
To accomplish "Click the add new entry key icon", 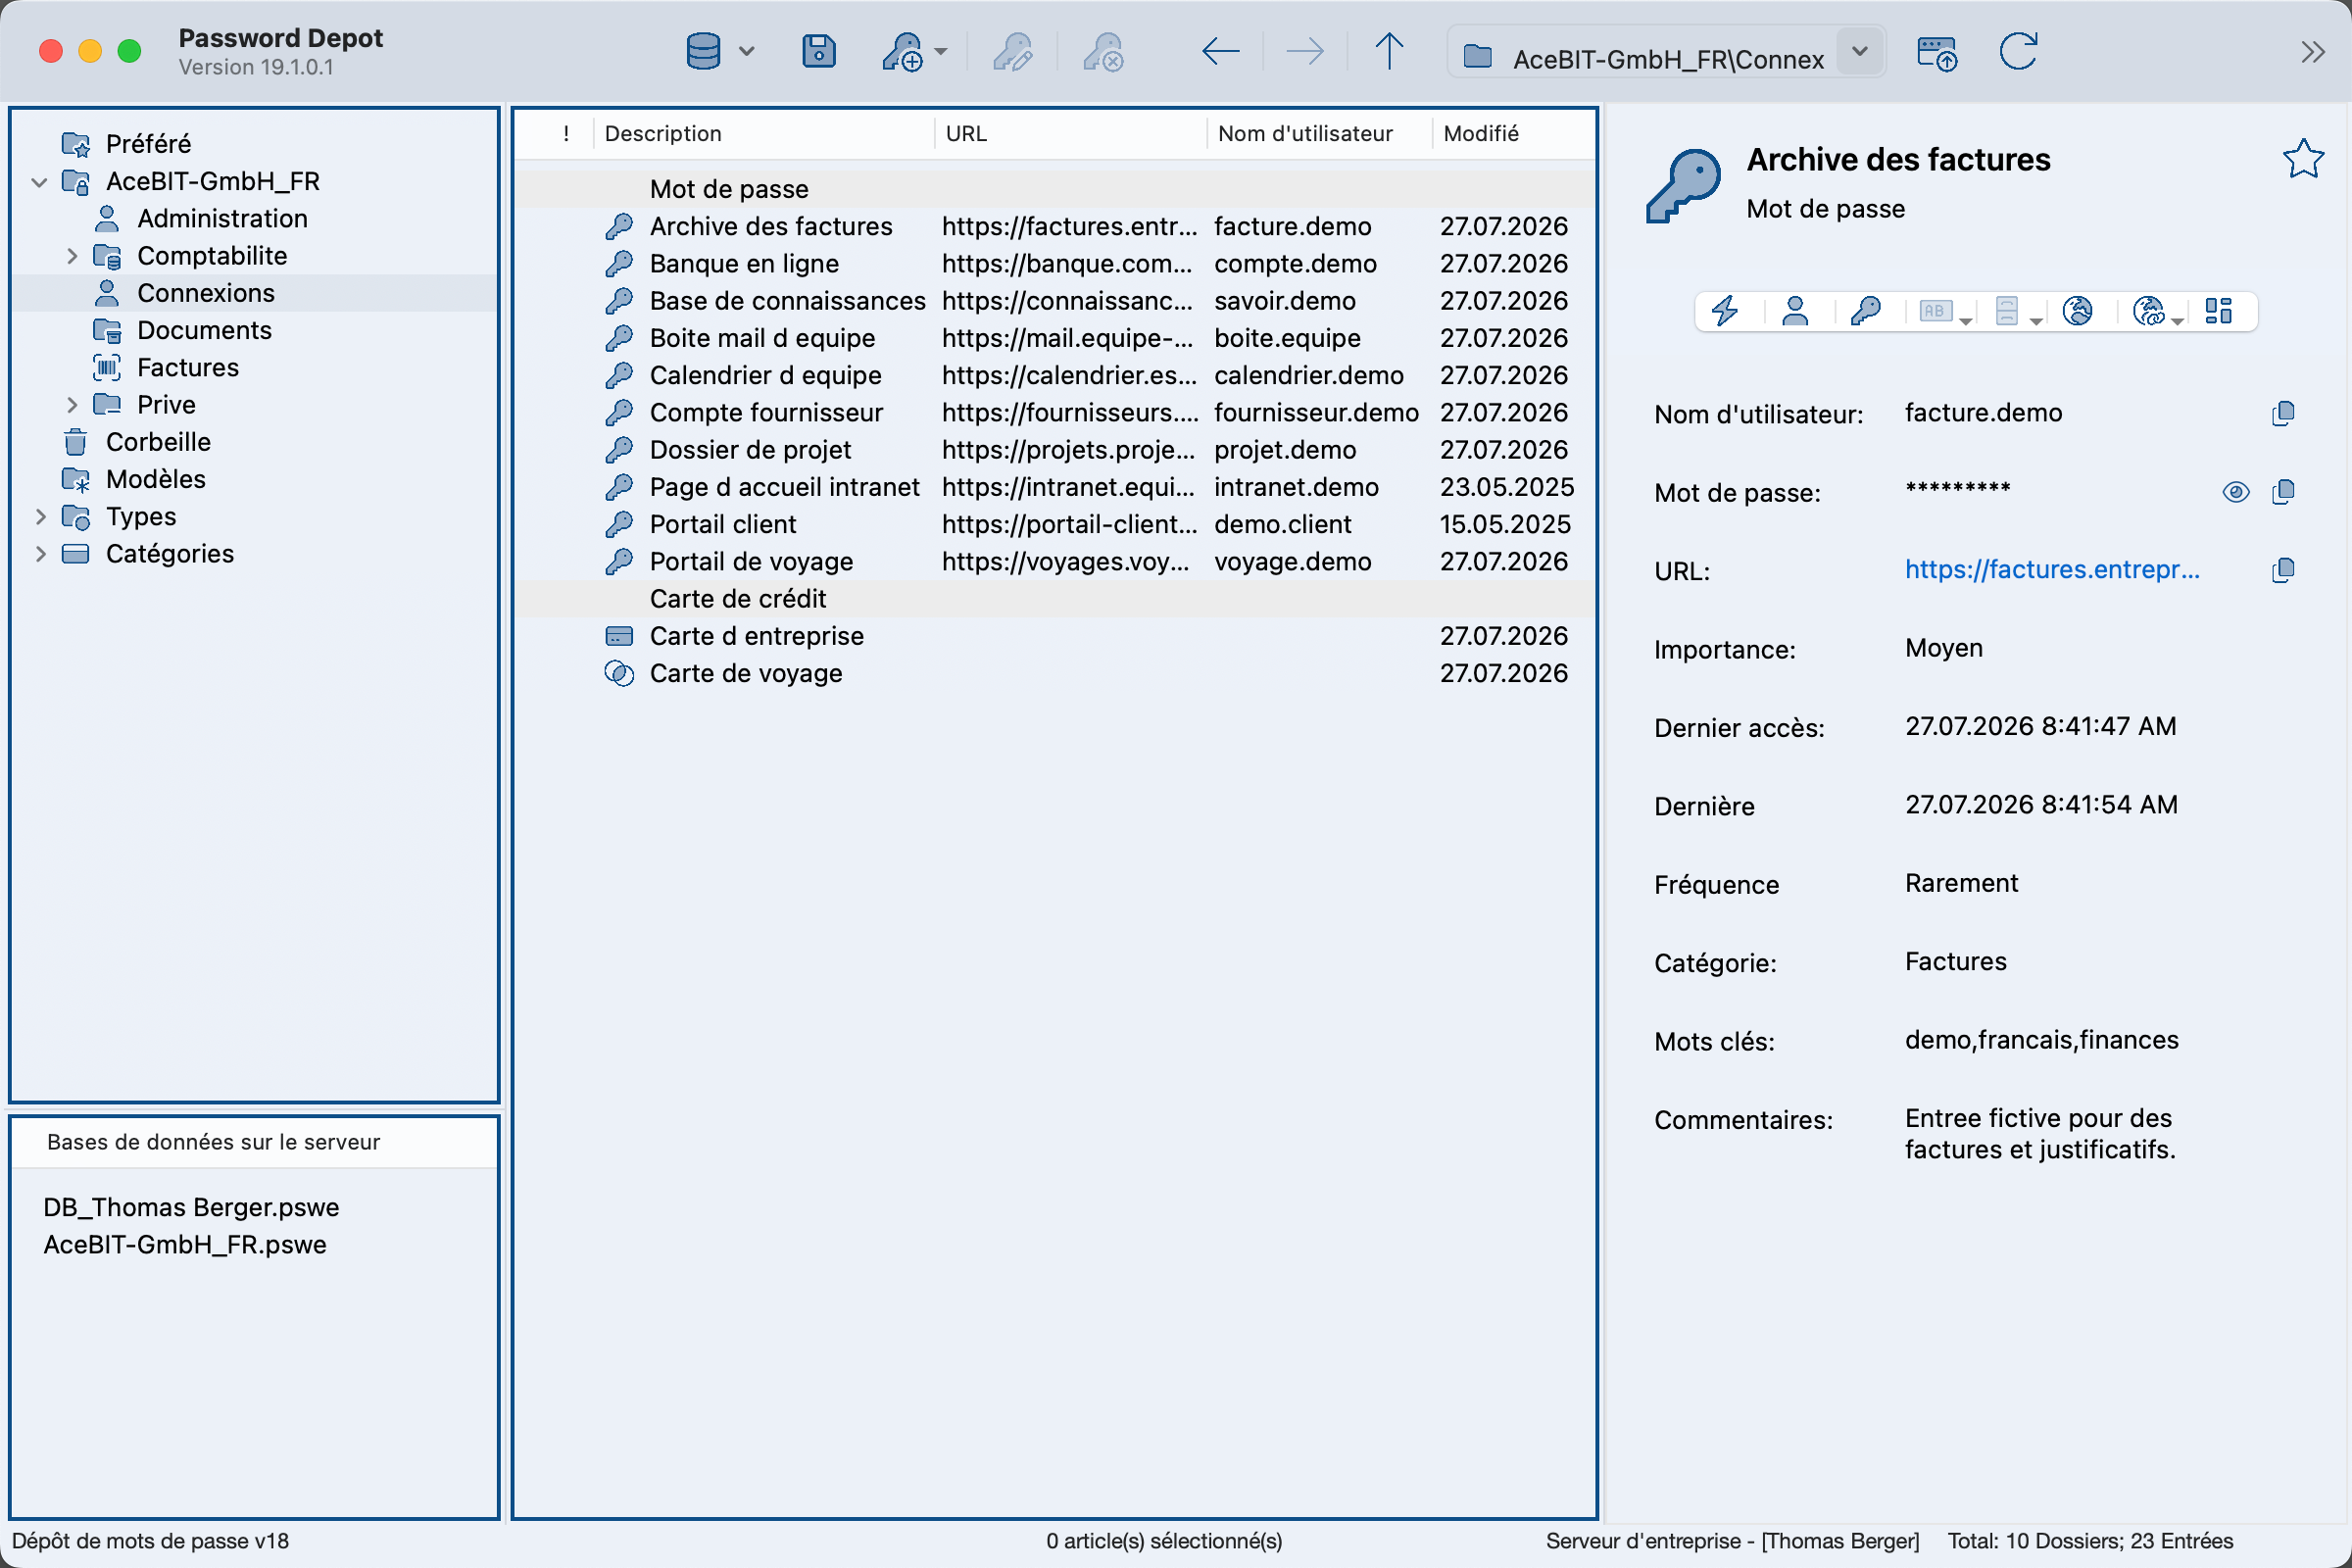I will click(x=903, y=51).
